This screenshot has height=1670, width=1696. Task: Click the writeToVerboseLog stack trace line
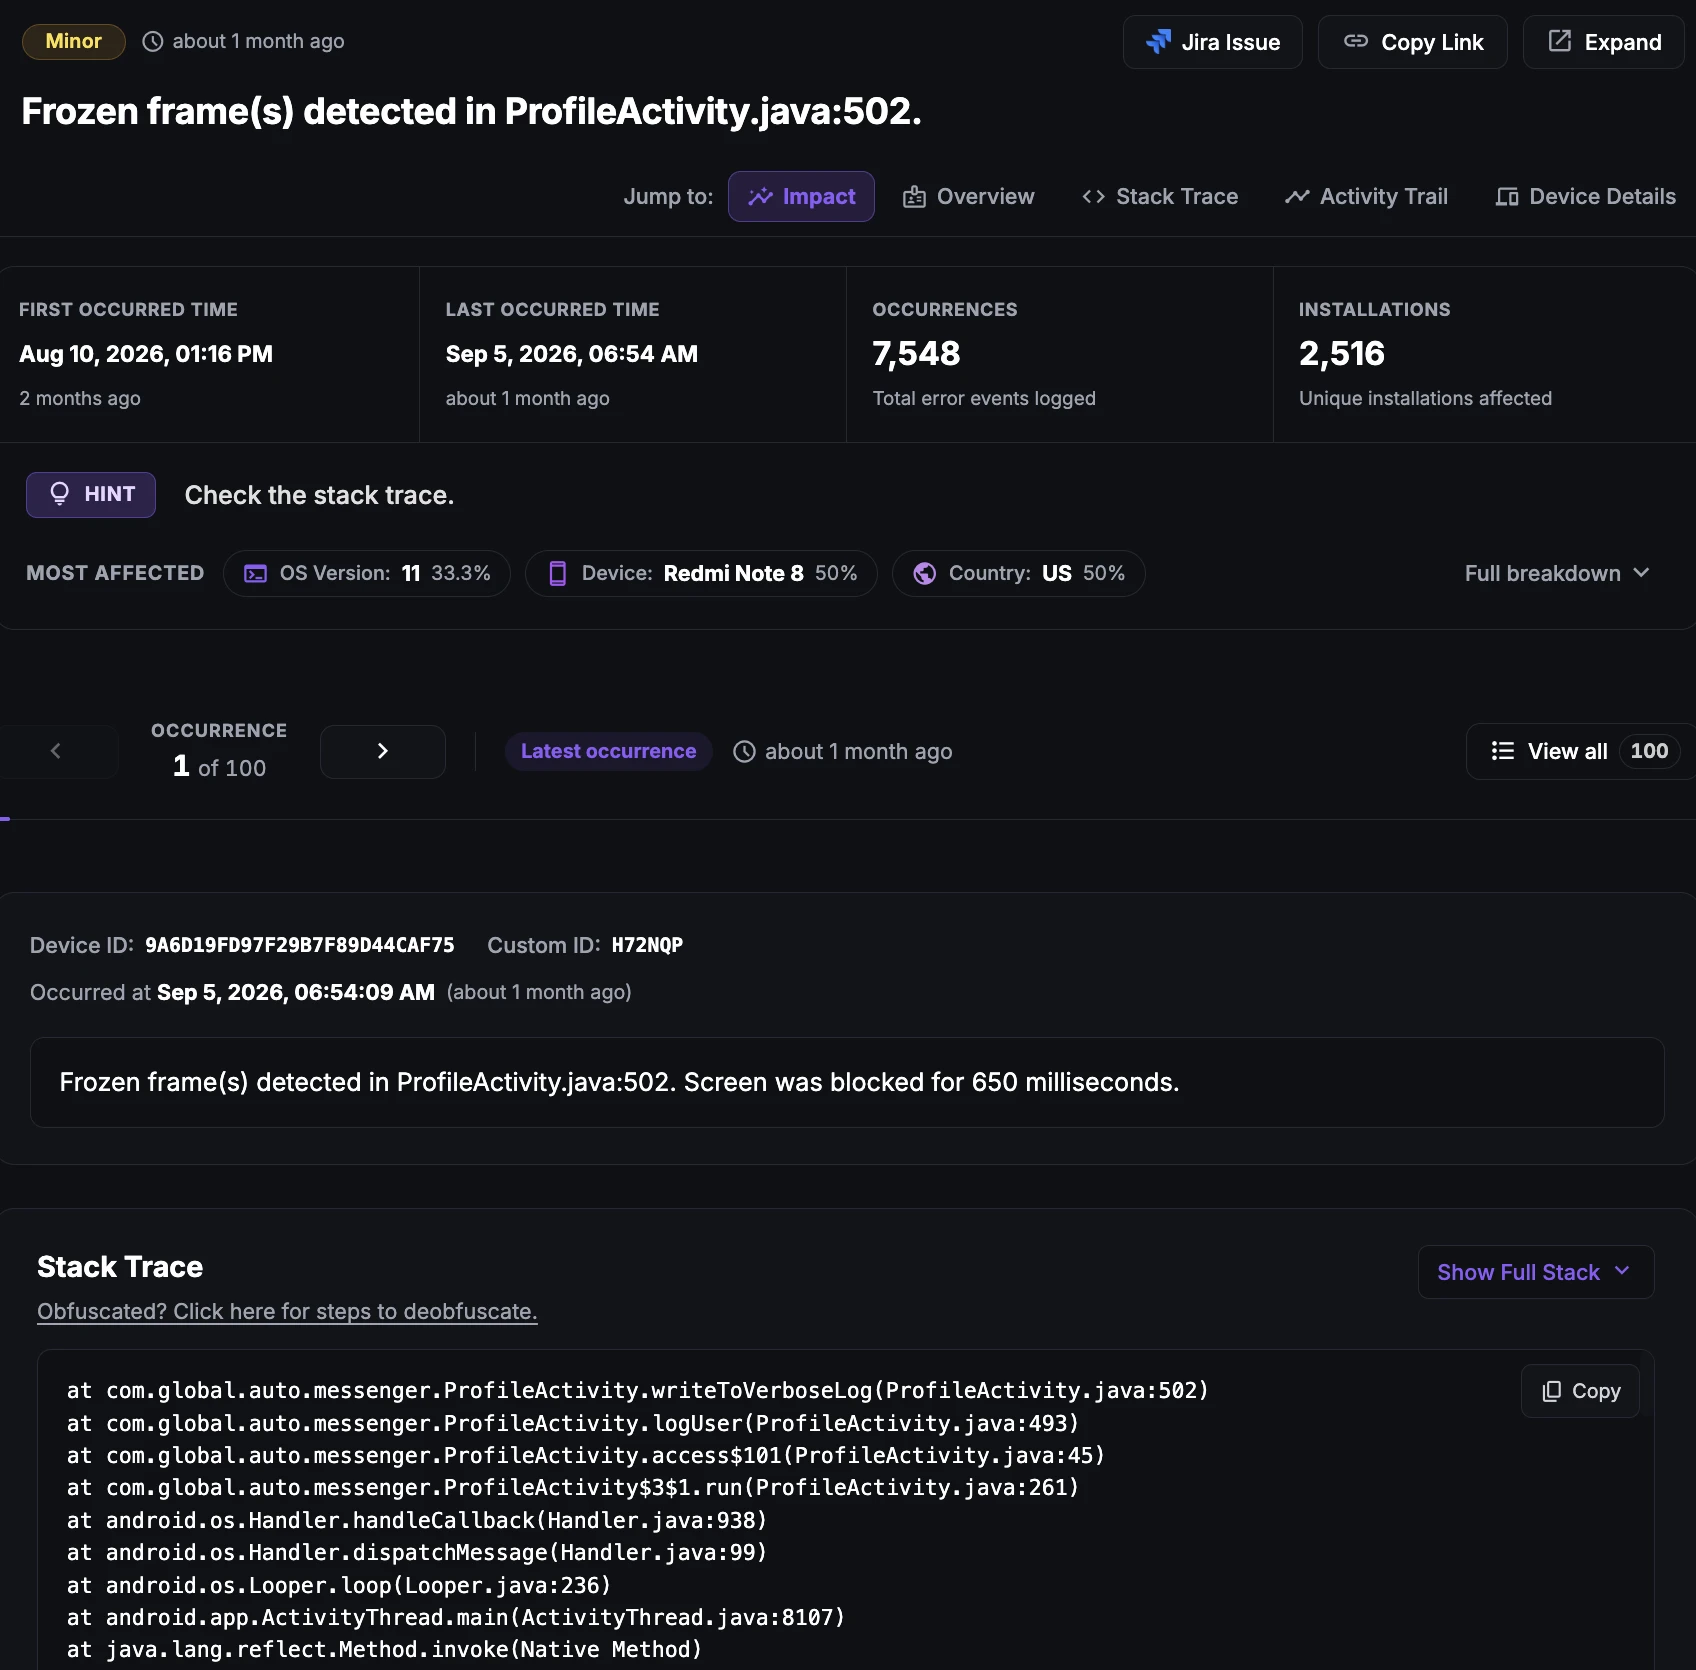(638, 1391)
